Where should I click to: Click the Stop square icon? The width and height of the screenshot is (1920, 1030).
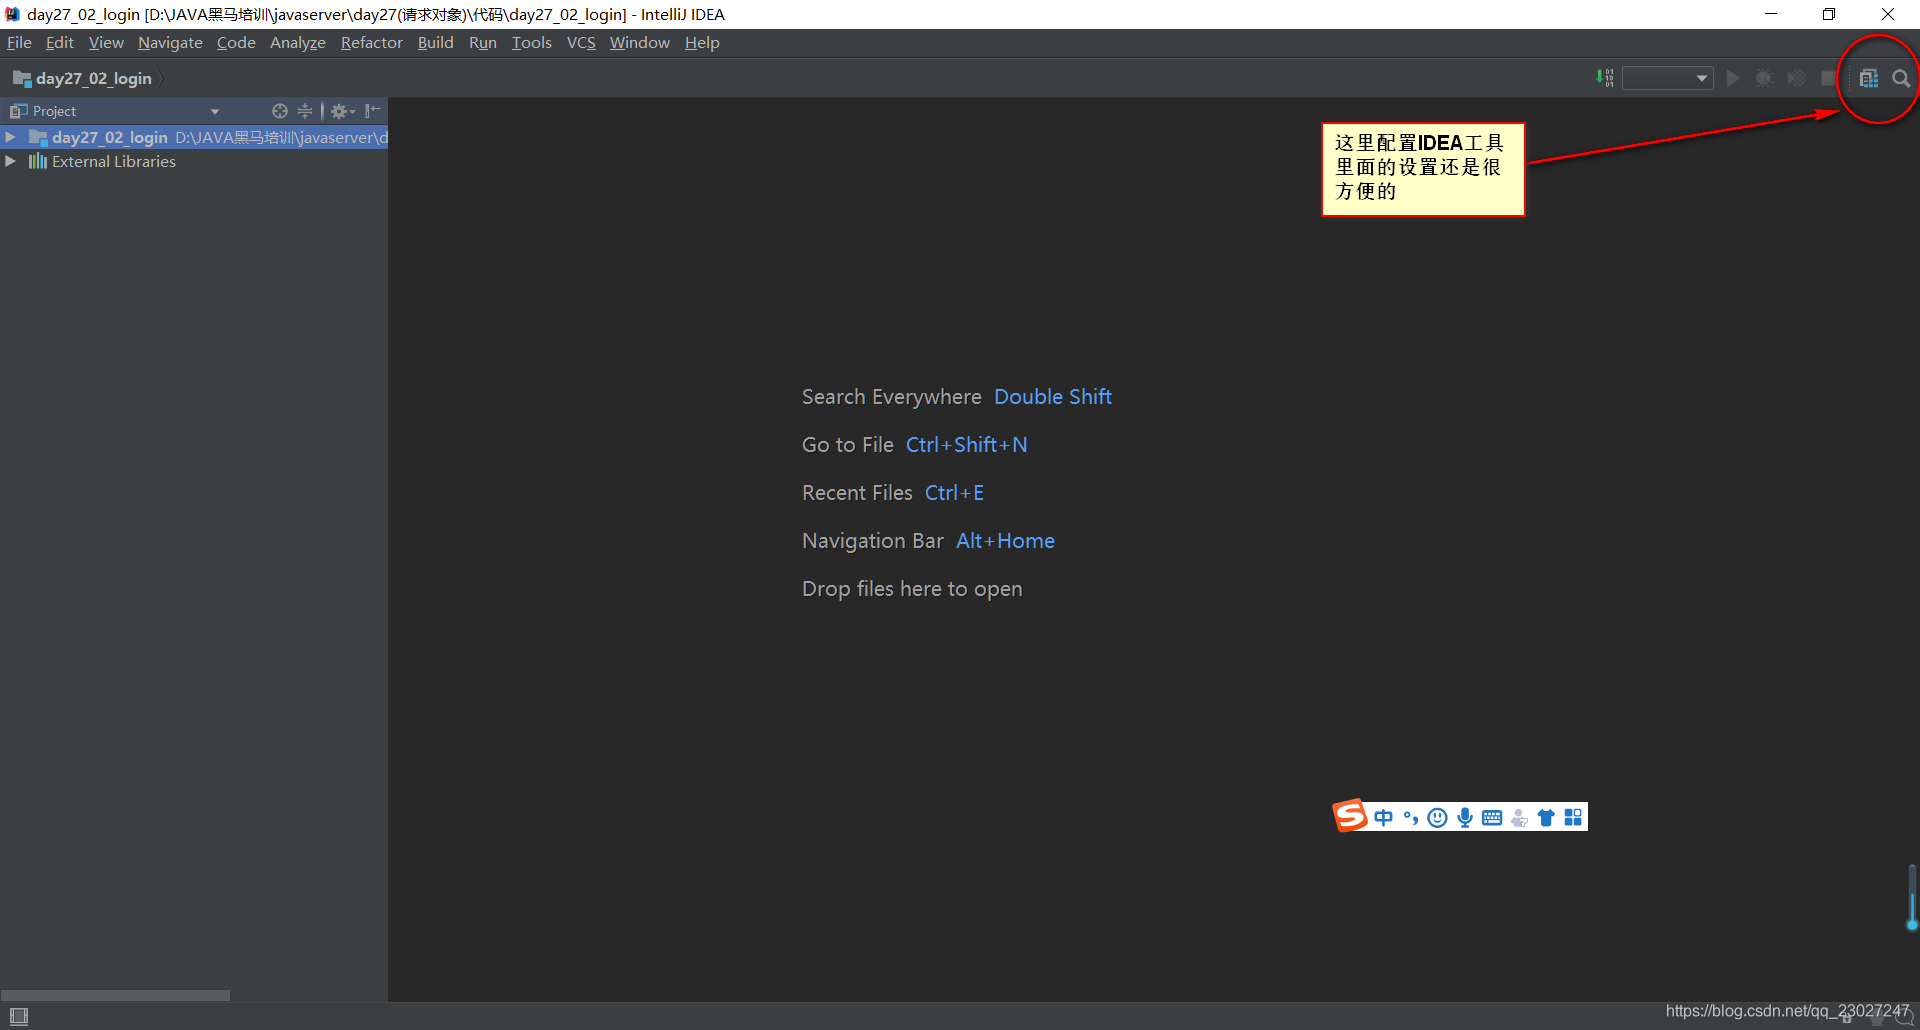coord(1829,78)
